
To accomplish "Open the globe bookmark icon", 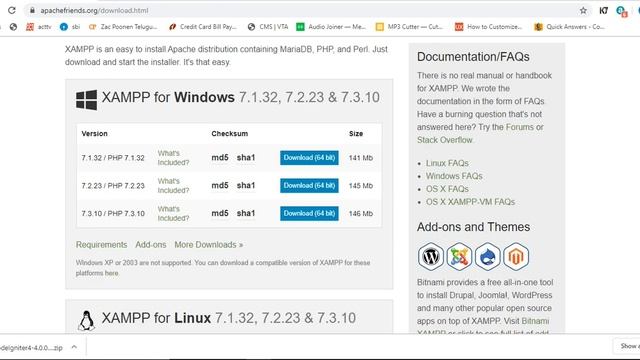I will (13, 27).
